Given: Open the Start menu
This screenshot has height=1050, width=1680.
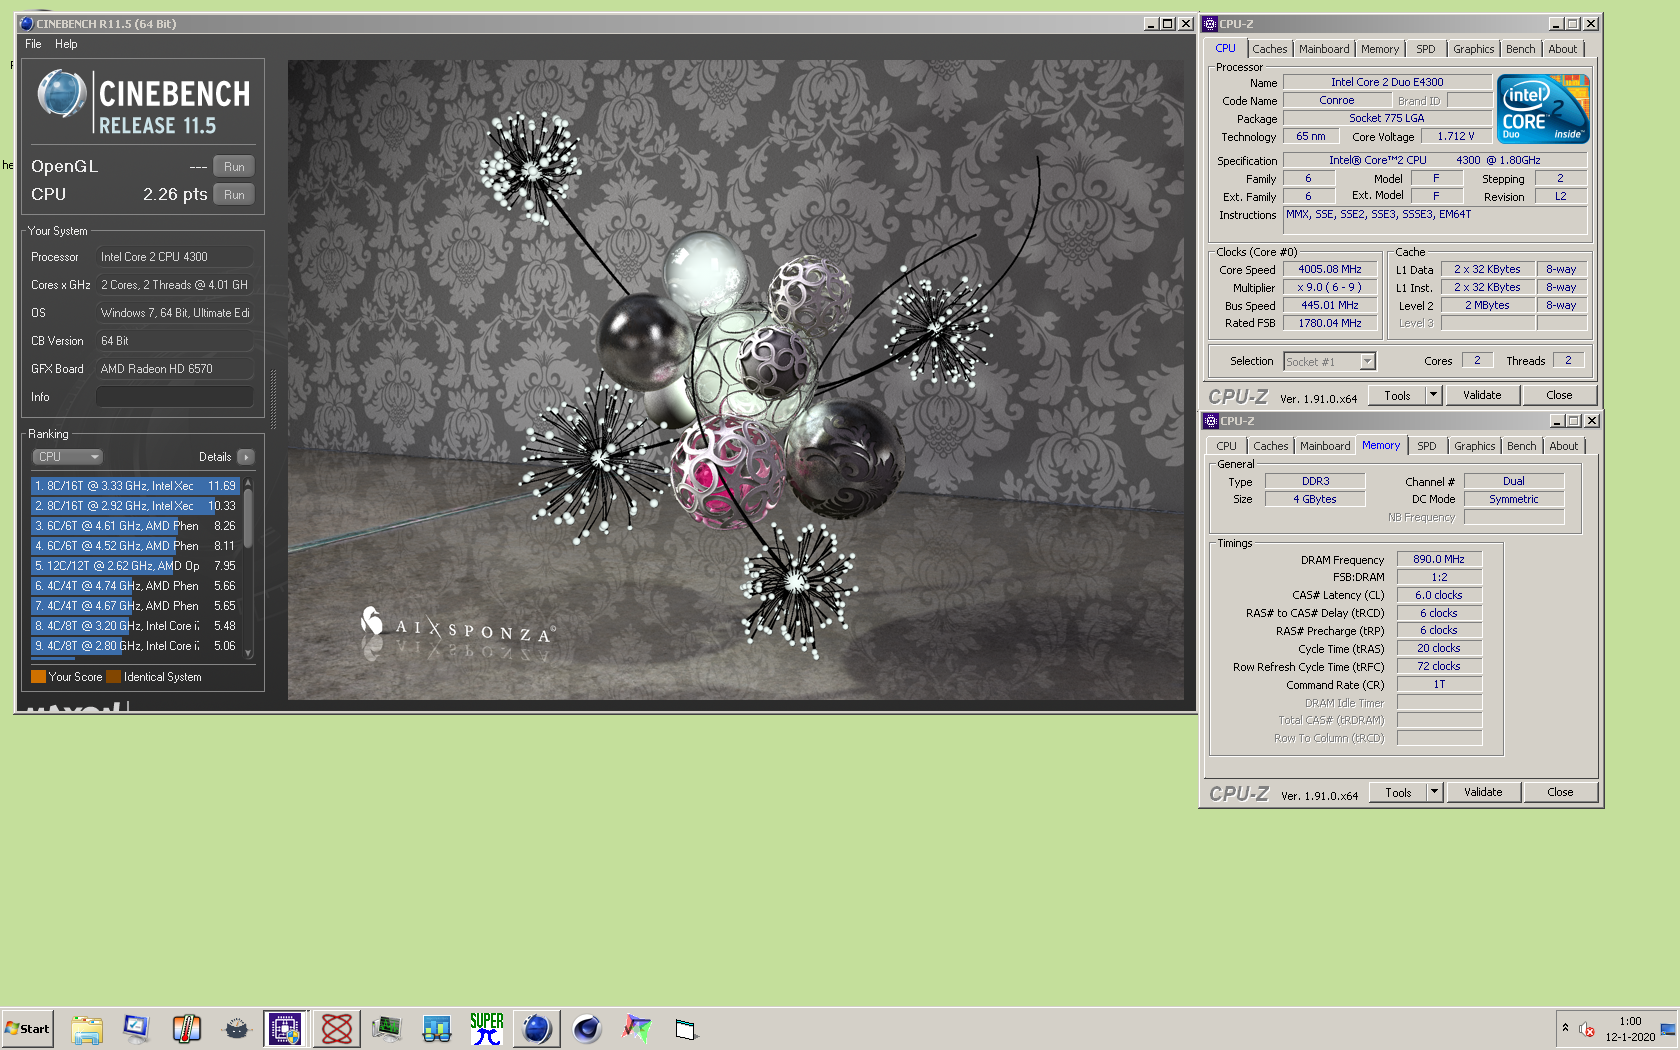Looking at the screenshot, I should coord(27,1028).
